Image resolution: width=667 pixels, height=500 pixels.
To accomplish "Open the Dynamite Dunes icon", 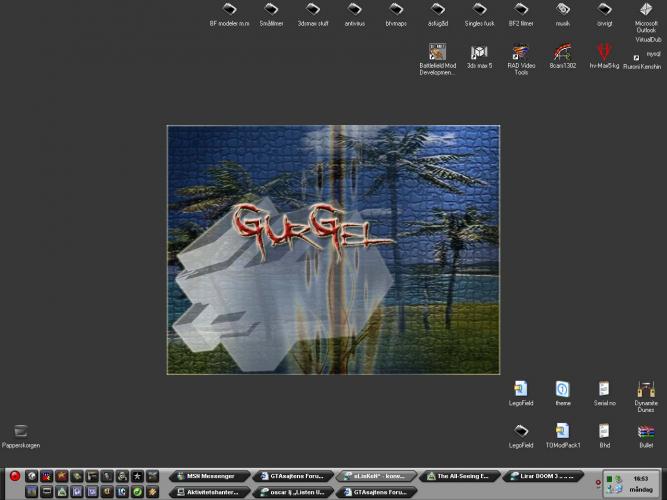I will pyautogui.click(x=645, y=389).
